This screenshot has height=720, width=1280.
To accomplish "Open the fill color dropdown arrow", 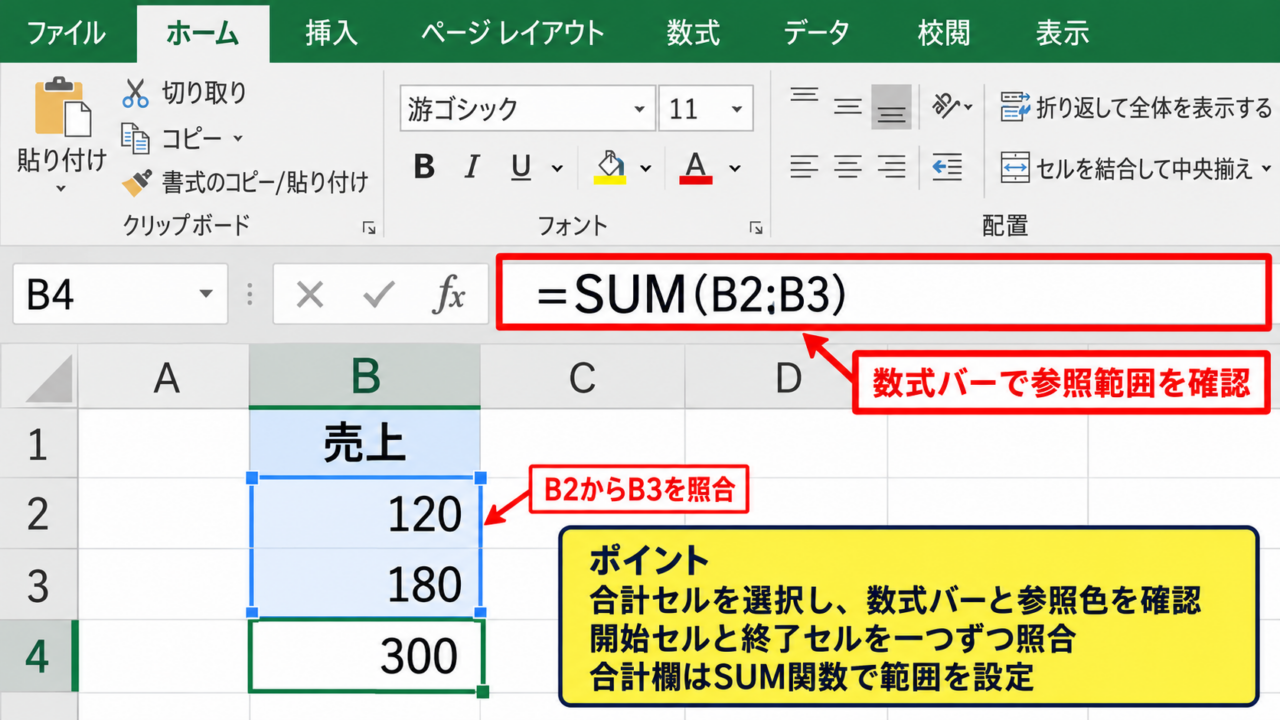I will (x=645, y=168).
